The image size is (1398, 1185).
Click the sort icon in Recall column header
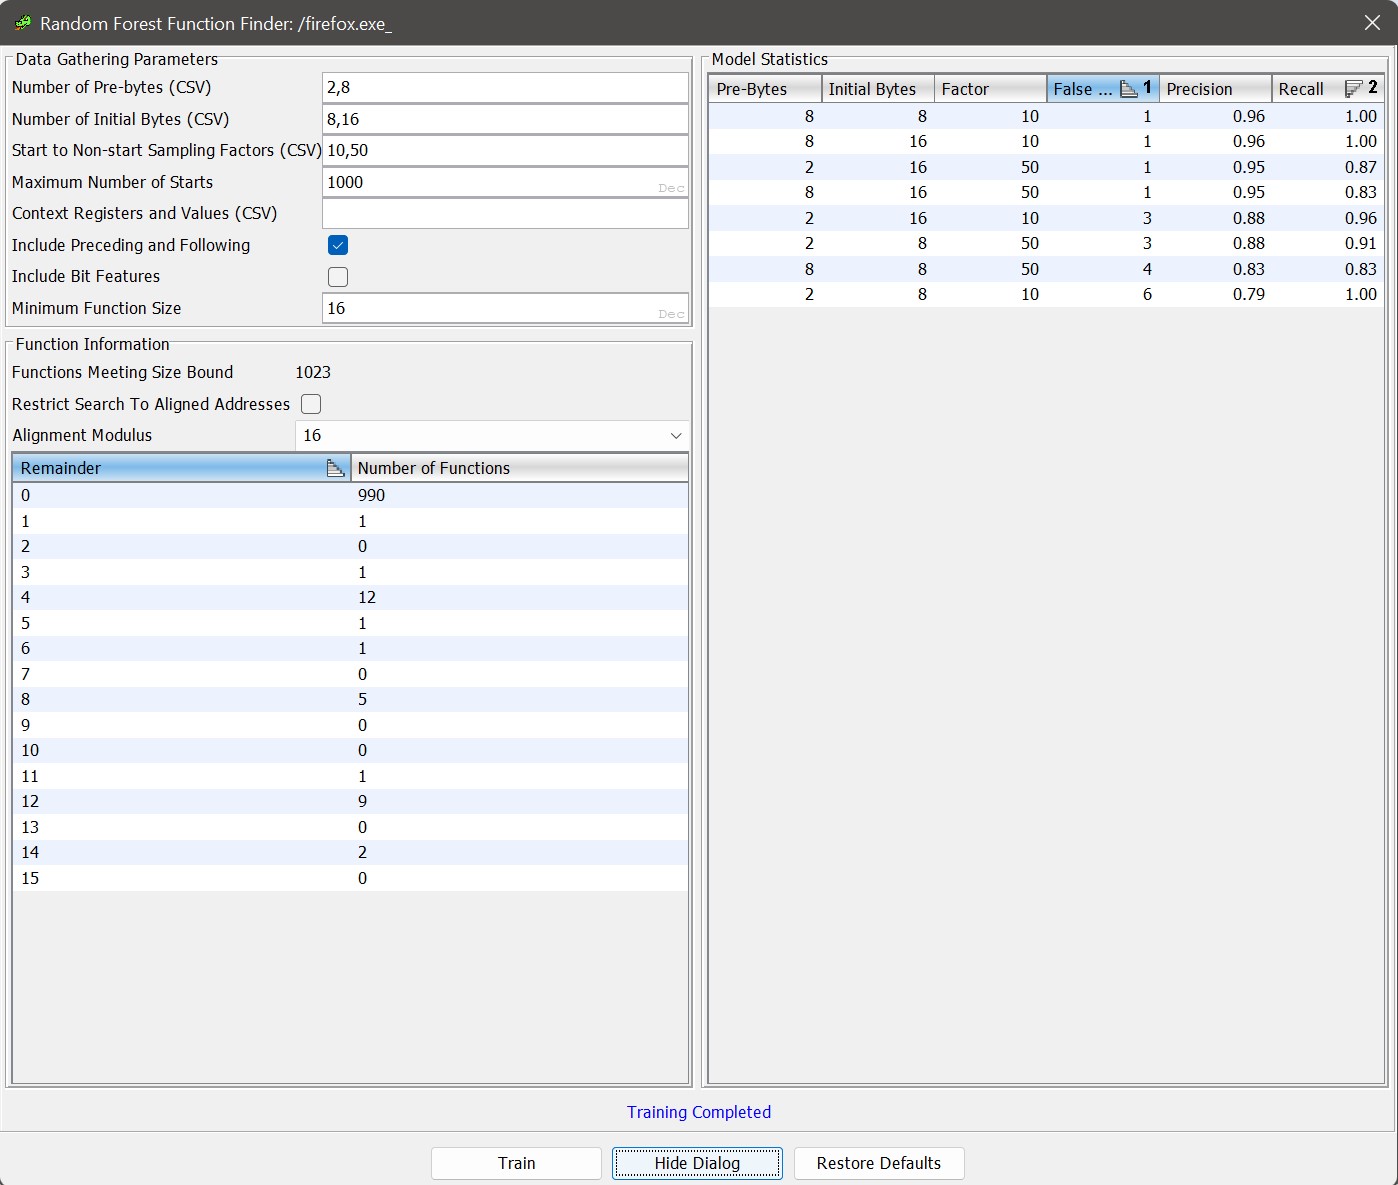pyautogui.click(x=1353, y=89)
